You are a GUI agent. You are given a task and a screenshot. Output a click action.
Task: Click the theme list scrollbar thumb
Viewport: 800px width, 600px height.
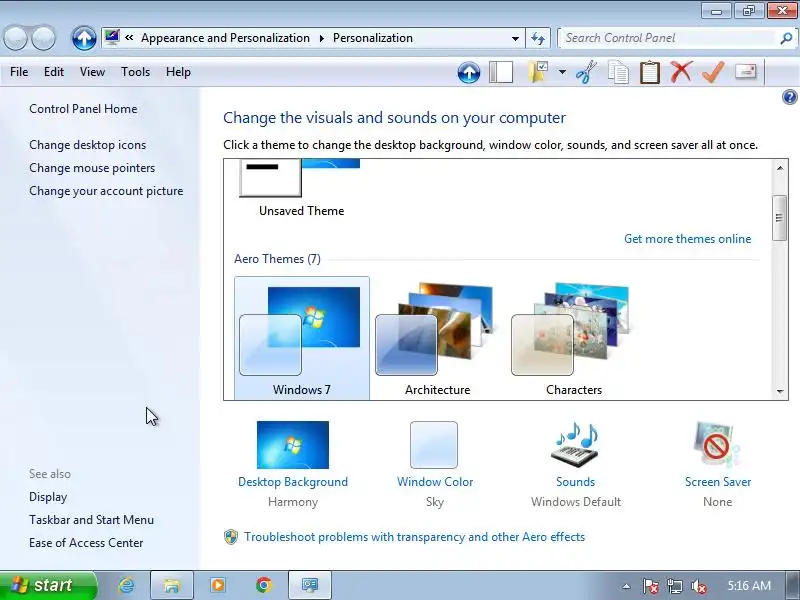780,218
